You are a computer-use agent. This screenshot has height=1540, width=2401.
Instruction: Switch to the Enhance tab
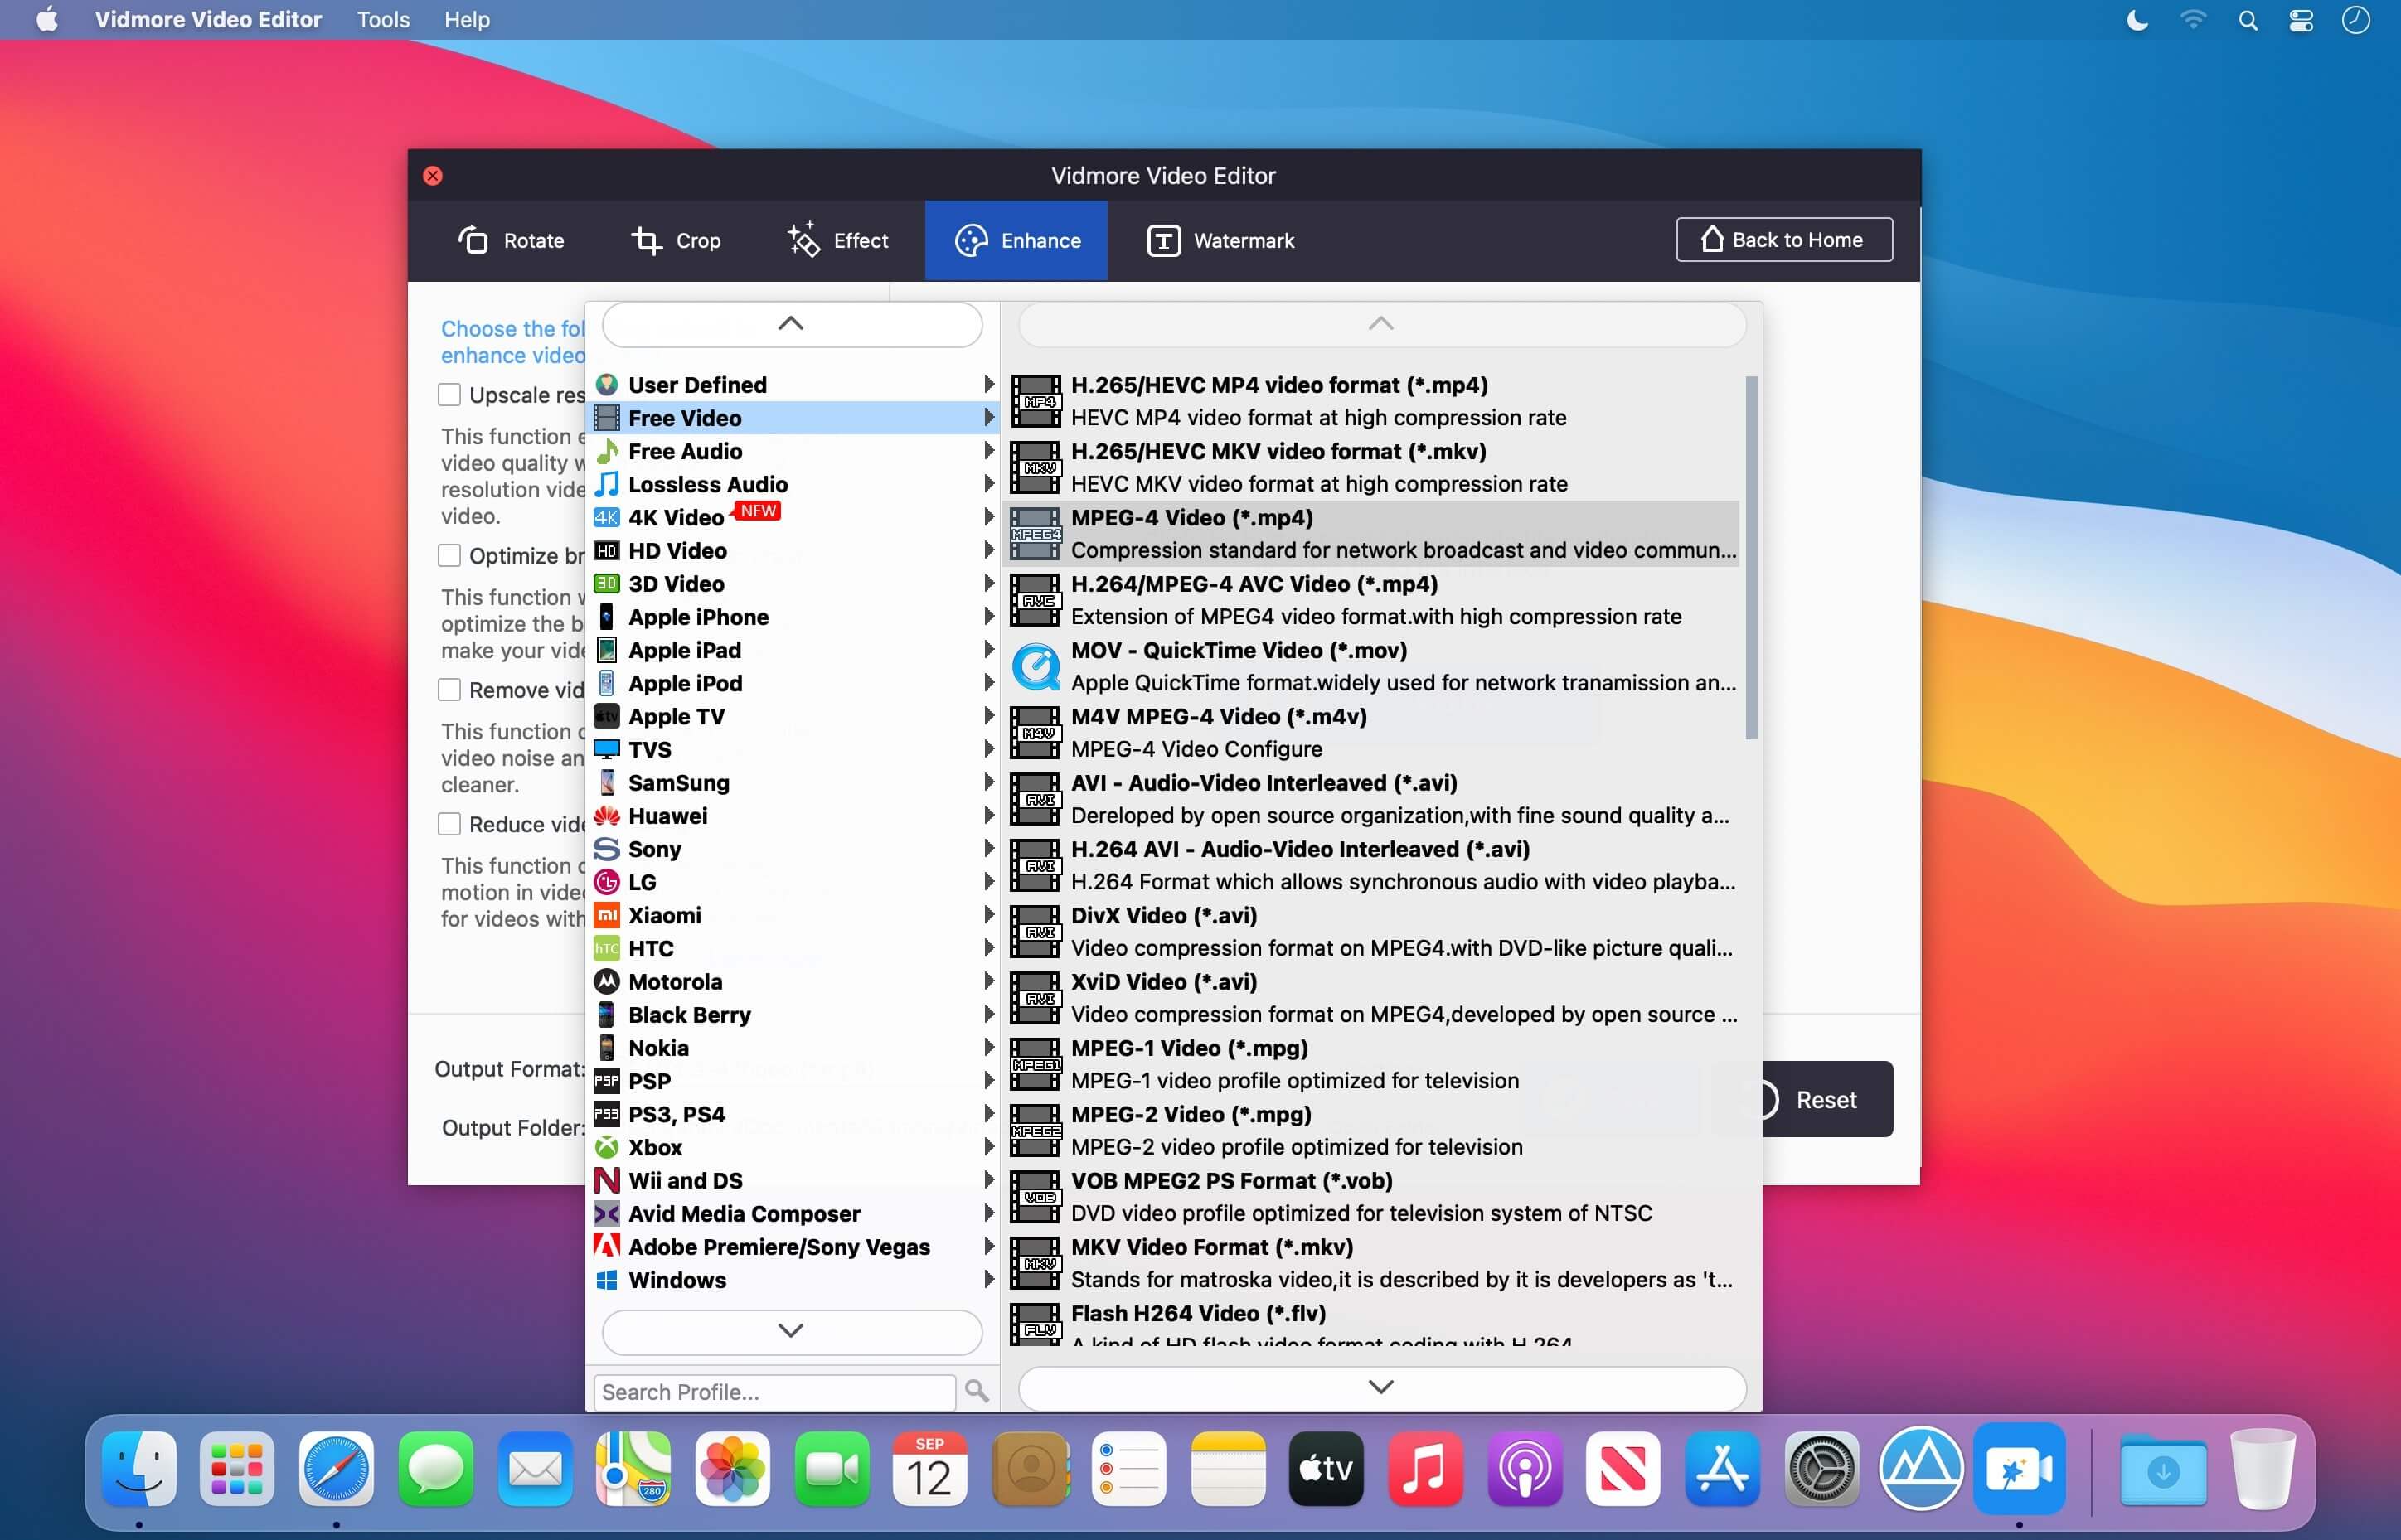(x=1016, y=240)
